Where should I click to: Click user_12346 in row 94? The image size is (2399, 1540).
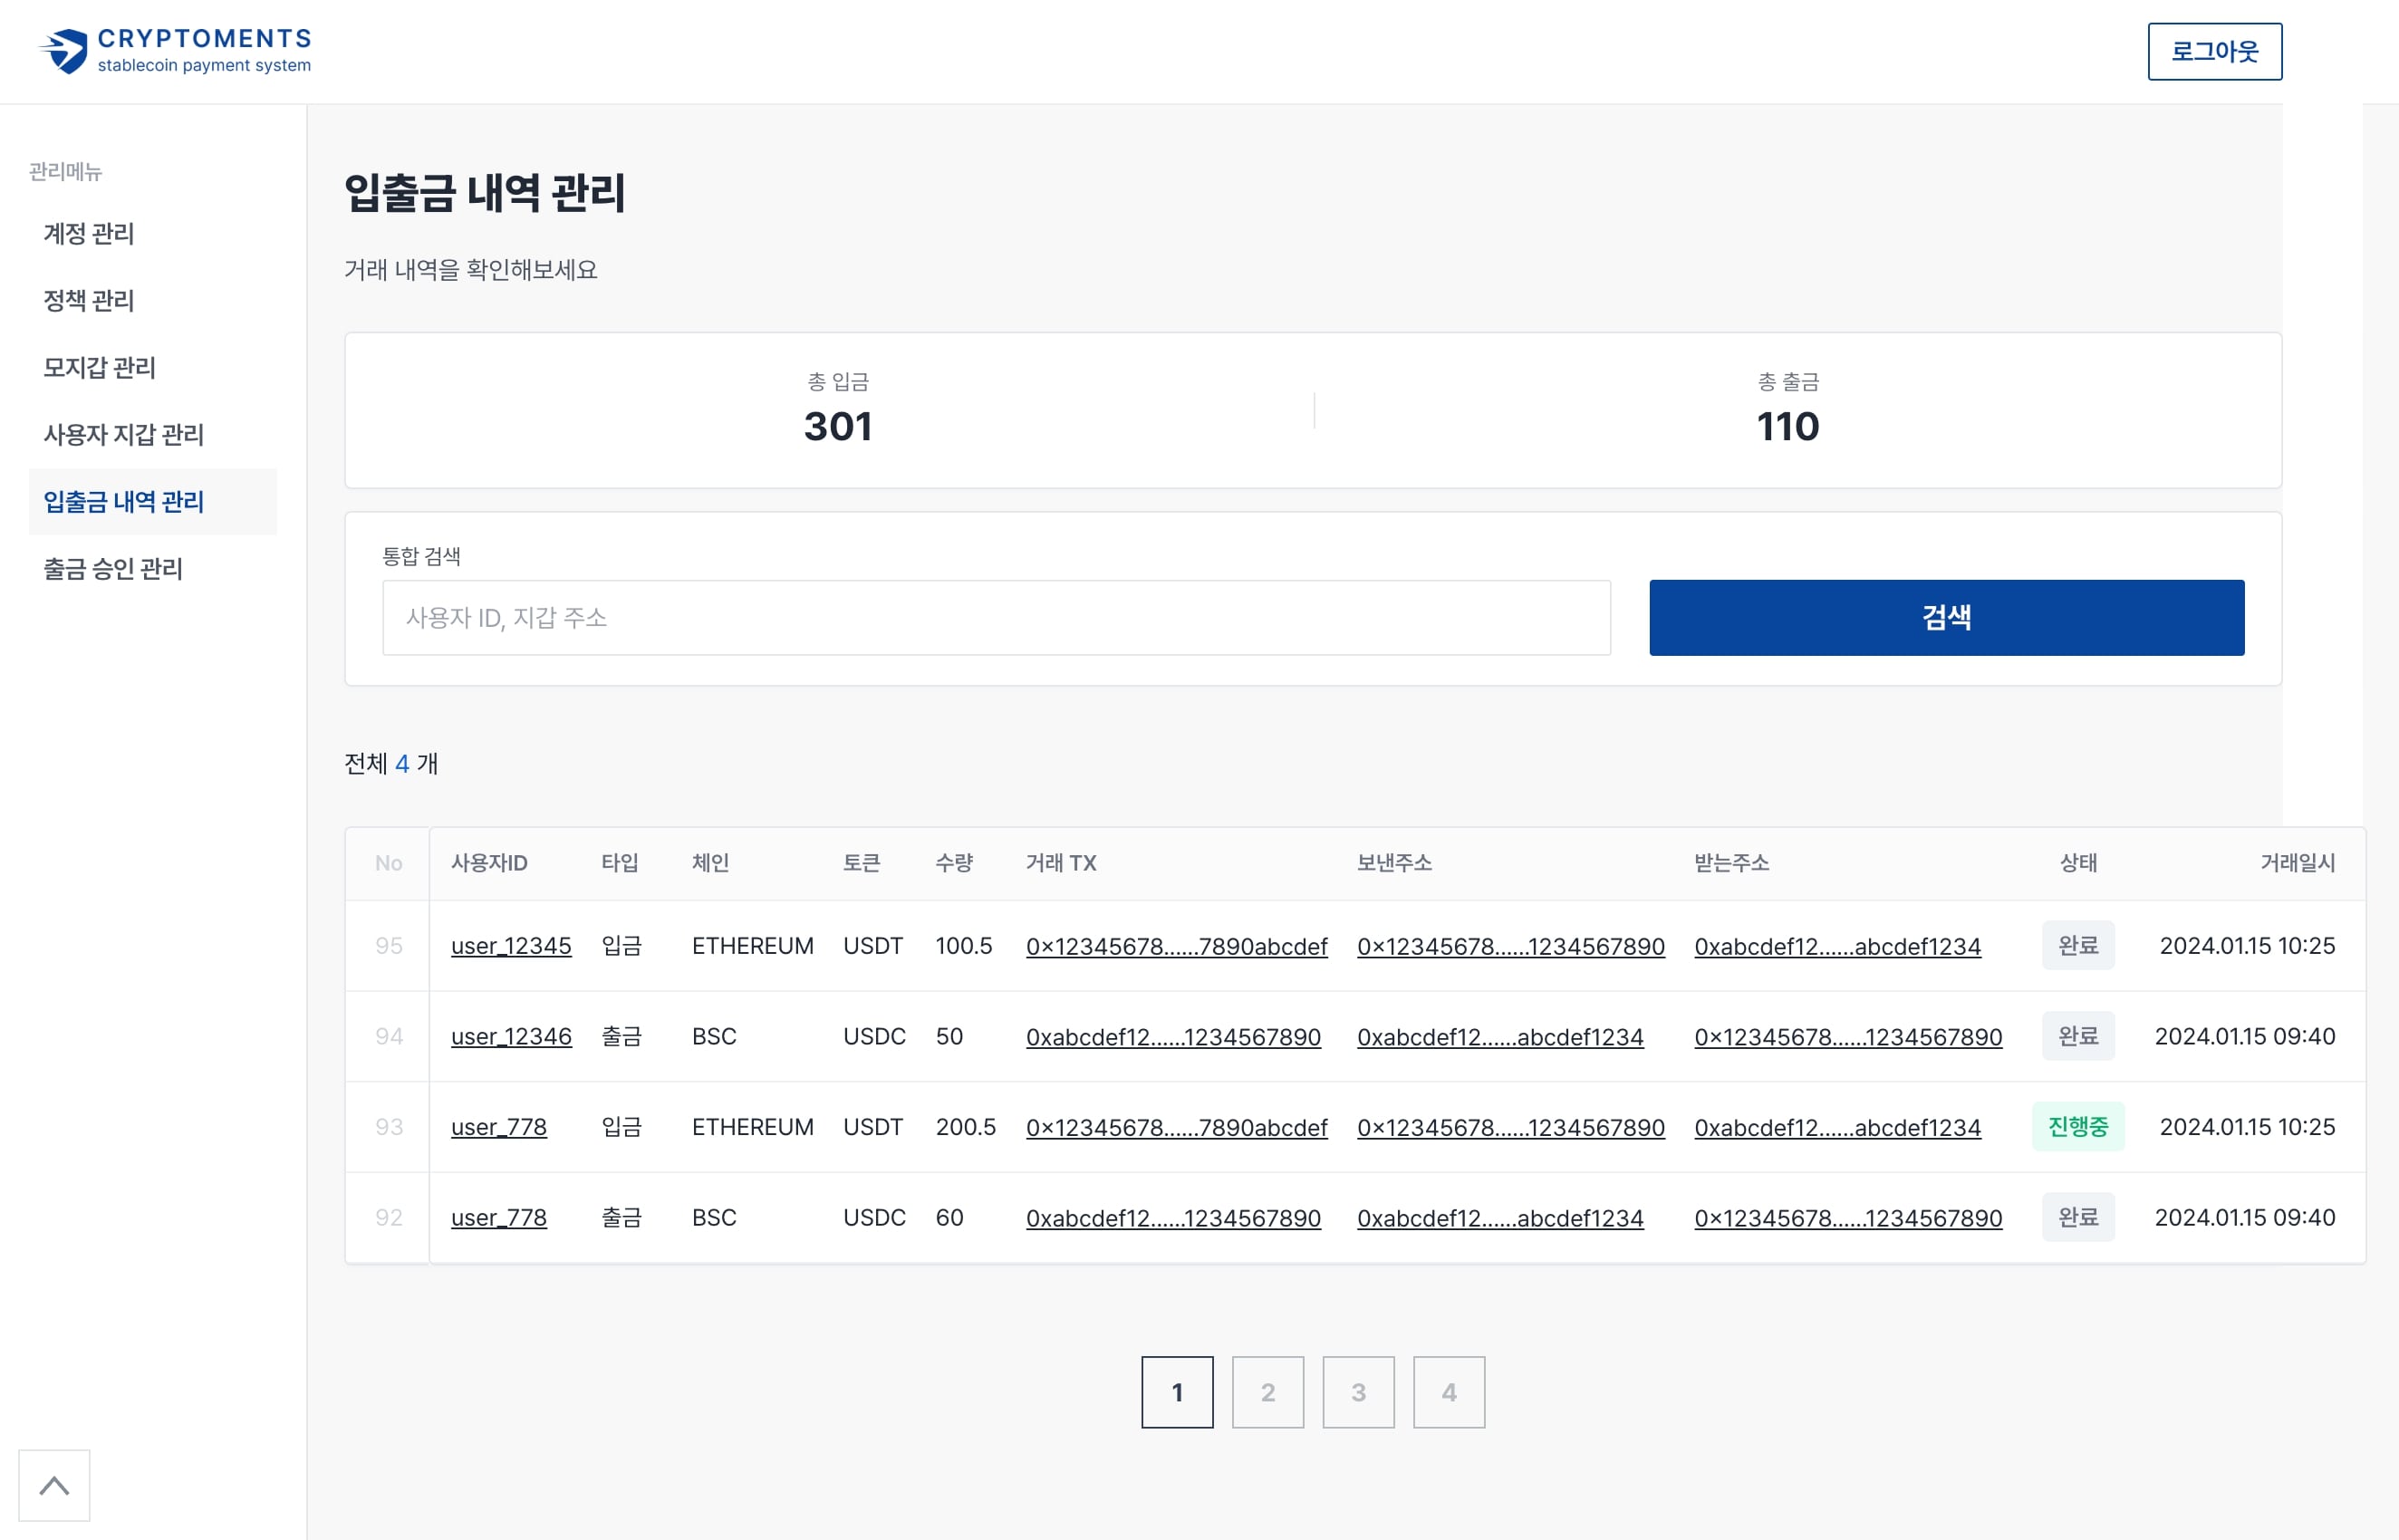coord(511,1037)
